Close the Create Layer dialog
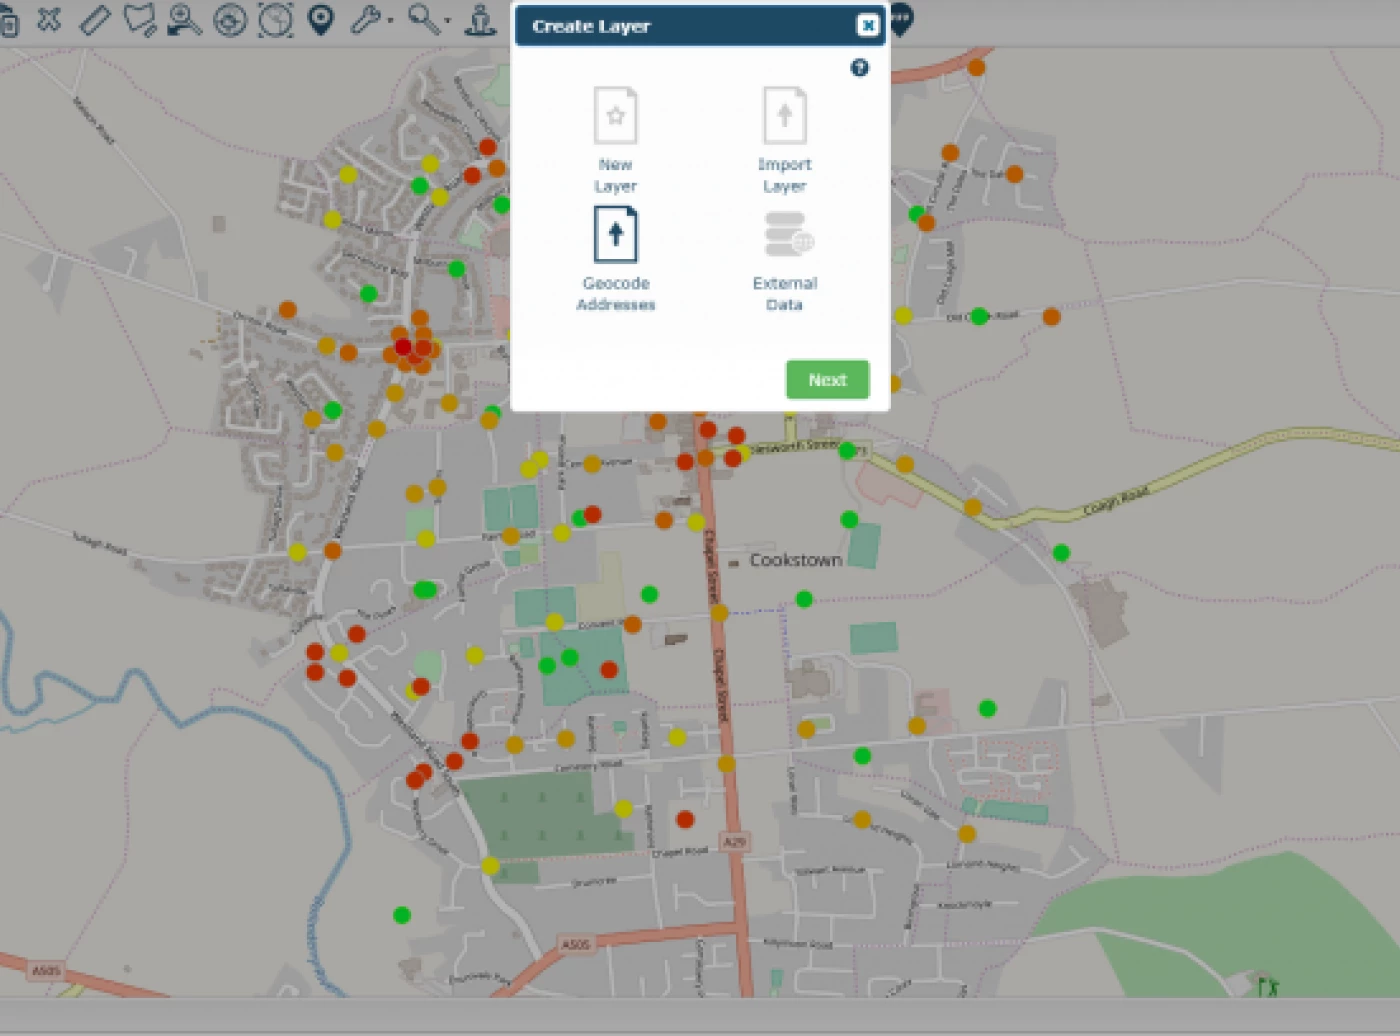This screenshot has width=1400, height=1036. pyautogui.click(x=867, y=26)
